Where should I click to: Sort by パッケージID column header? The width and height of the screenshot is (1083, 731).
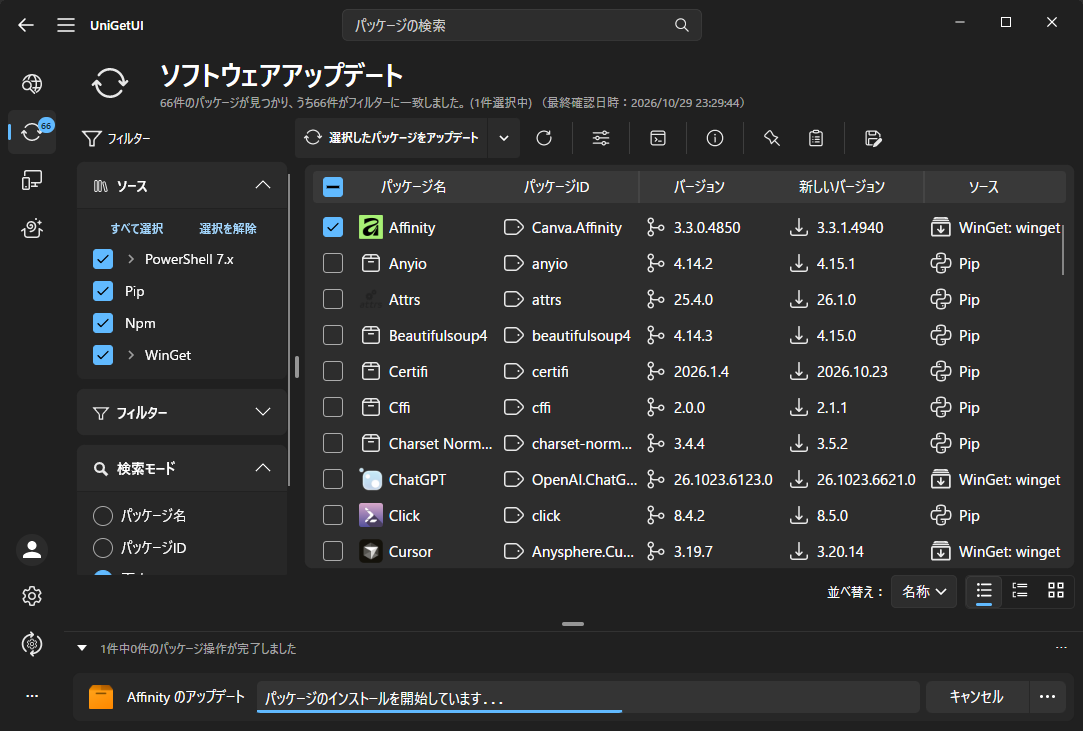(556, 187)
